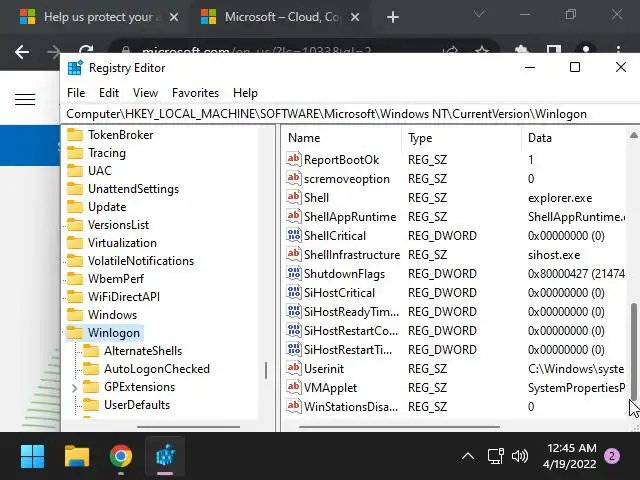Open the hamburger menu on the Microsoft page
This screenshot has height=480, width=640.
coord(25,99)
